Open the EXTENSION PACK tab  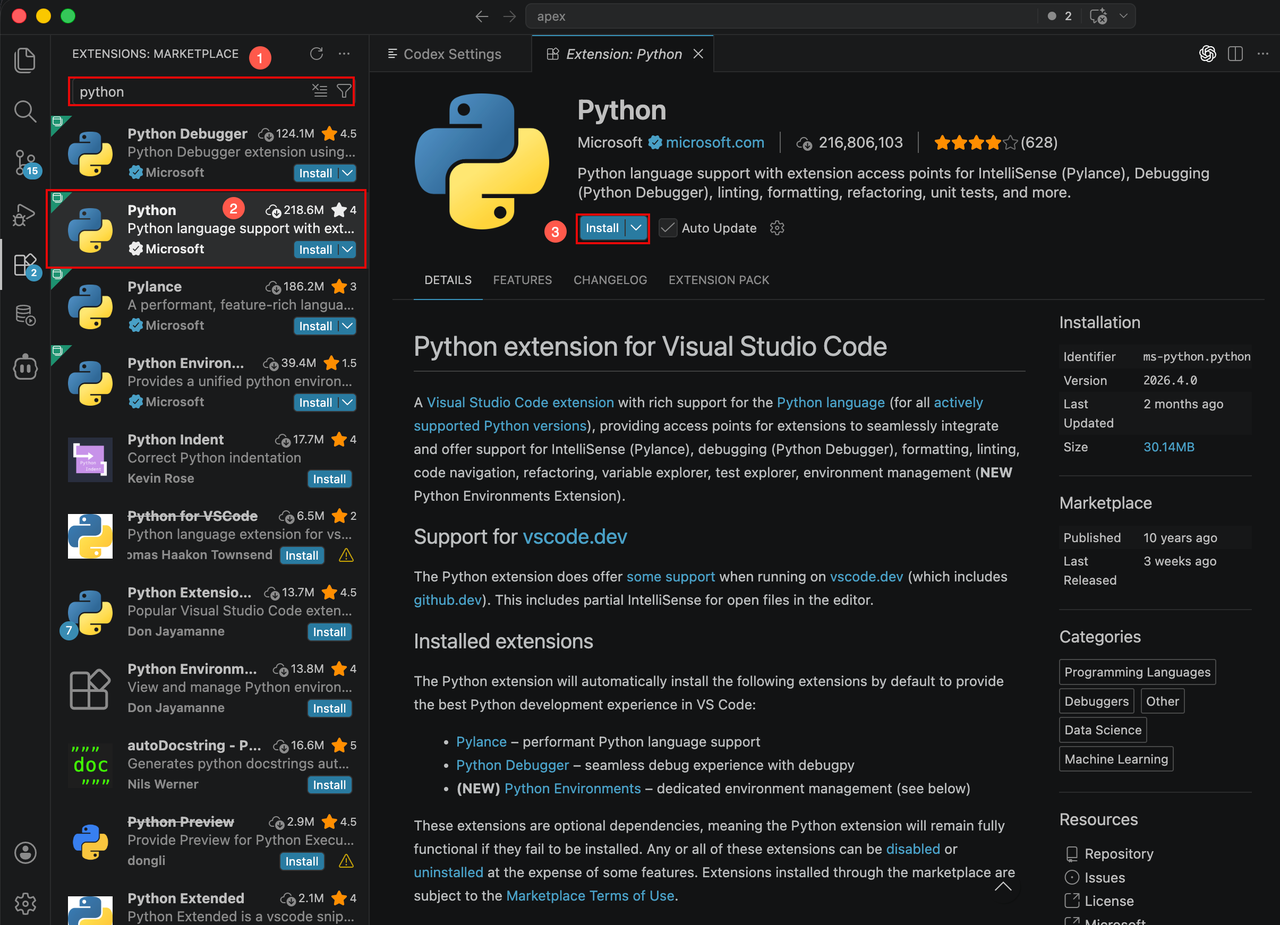pyautogui.click(x=719, y=280)
